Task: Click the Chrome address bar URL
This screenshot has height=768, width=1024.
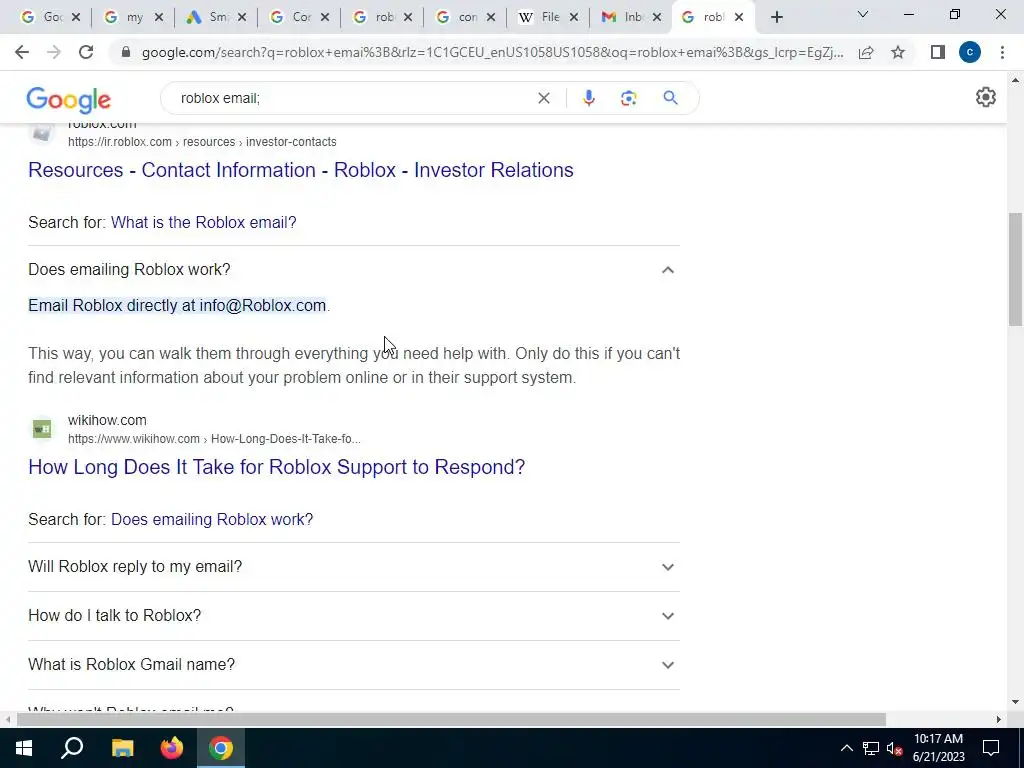Action: click(x=492, y=52)
